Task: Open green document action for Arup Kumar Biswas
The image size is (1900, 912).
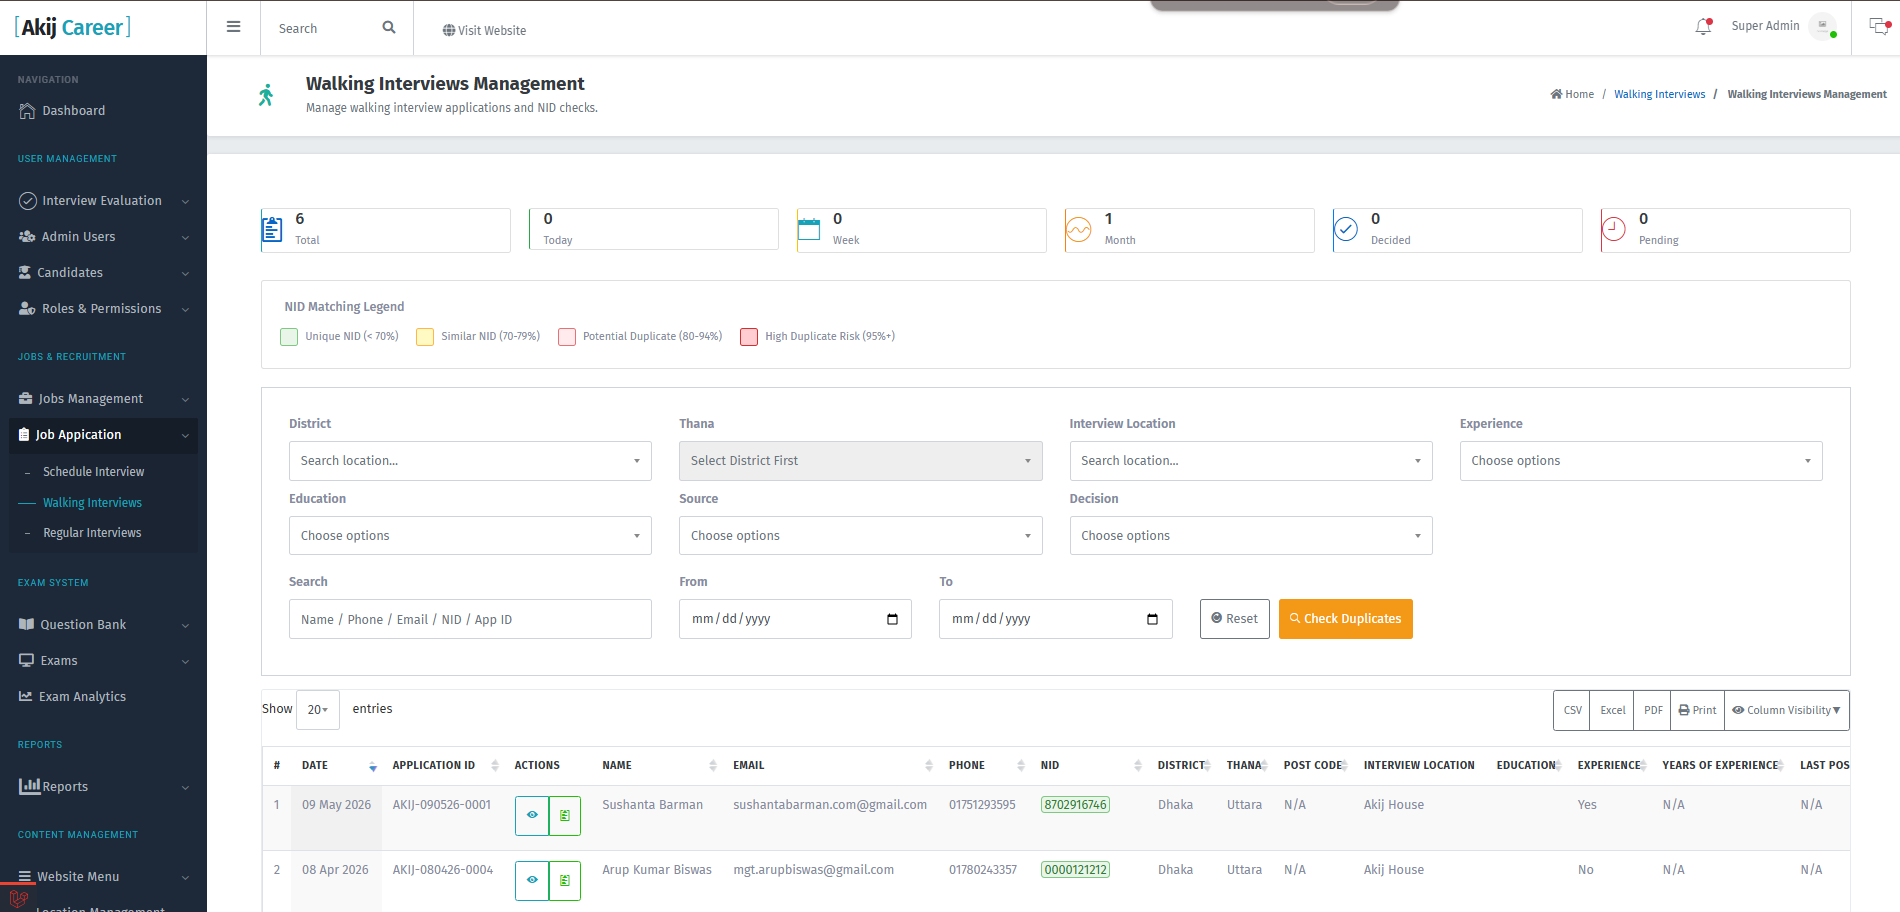Action: (565, 880)
